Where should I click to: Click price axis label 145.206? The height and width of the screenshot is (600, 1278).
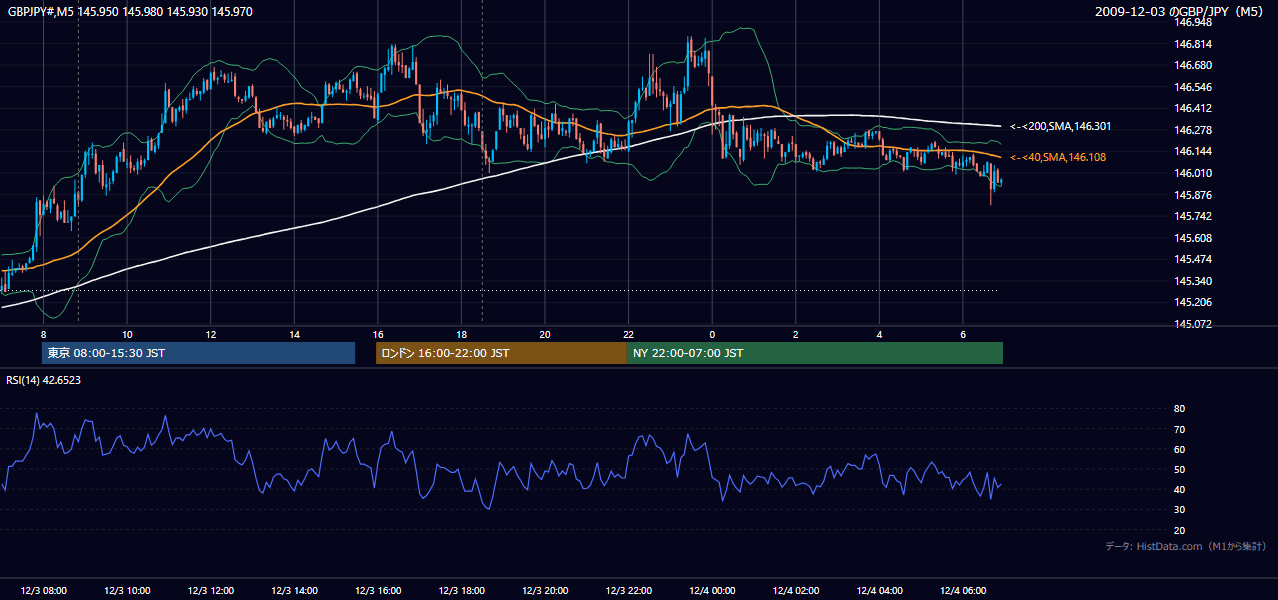tap(1193, 302)
